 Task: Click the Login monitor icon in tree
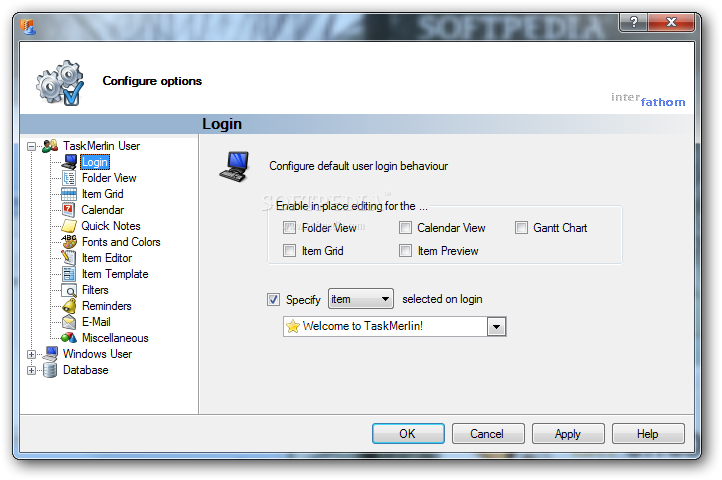click(x=69, y=162)
